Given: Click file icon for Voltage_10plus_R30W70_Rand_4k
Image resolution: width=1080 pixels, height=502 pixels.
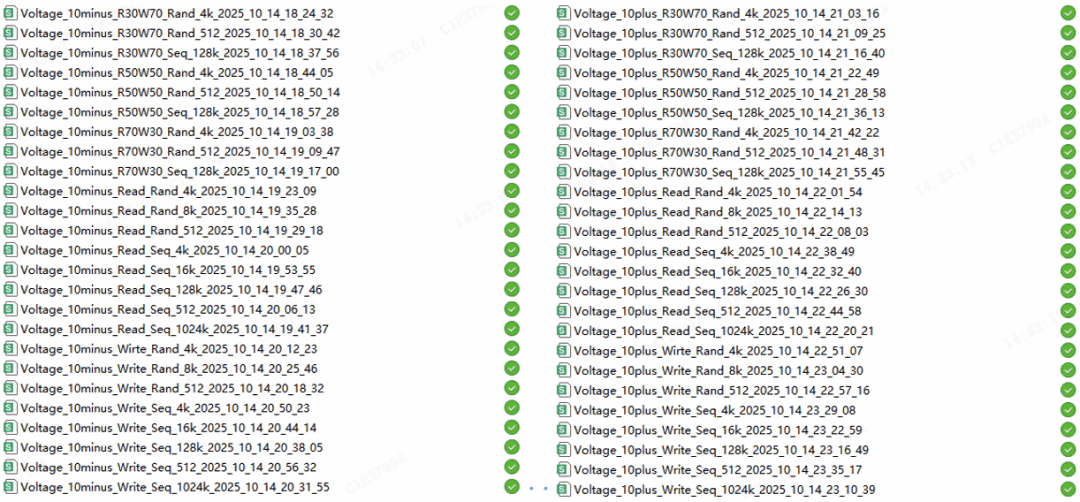Looking at the screenshot, I should tap(563, 13).
